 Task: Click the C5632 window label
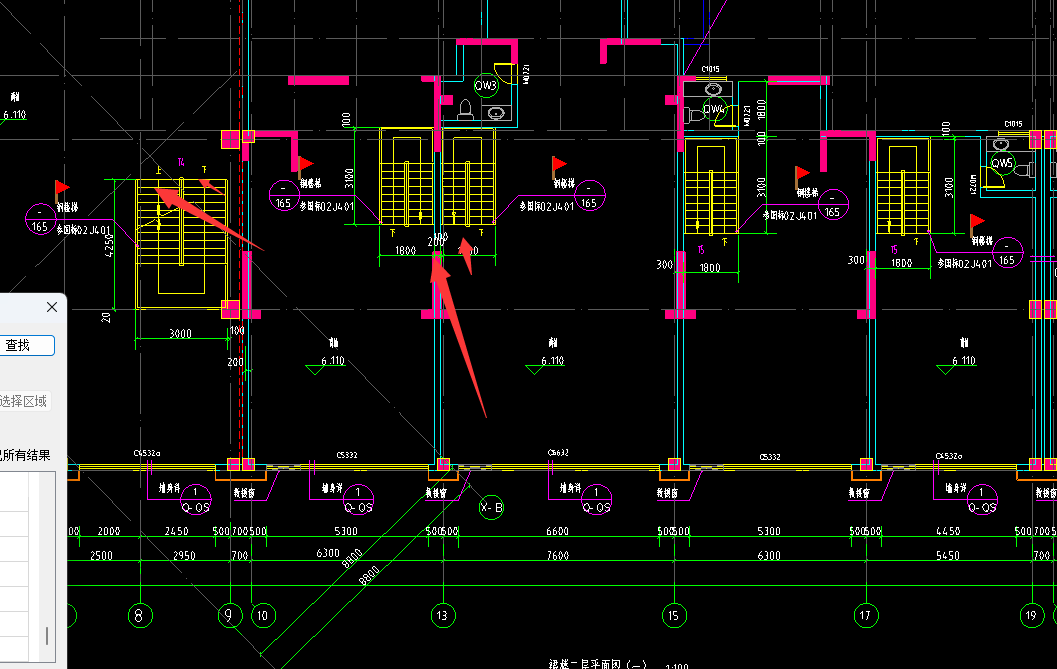click(x=558, y=453)
